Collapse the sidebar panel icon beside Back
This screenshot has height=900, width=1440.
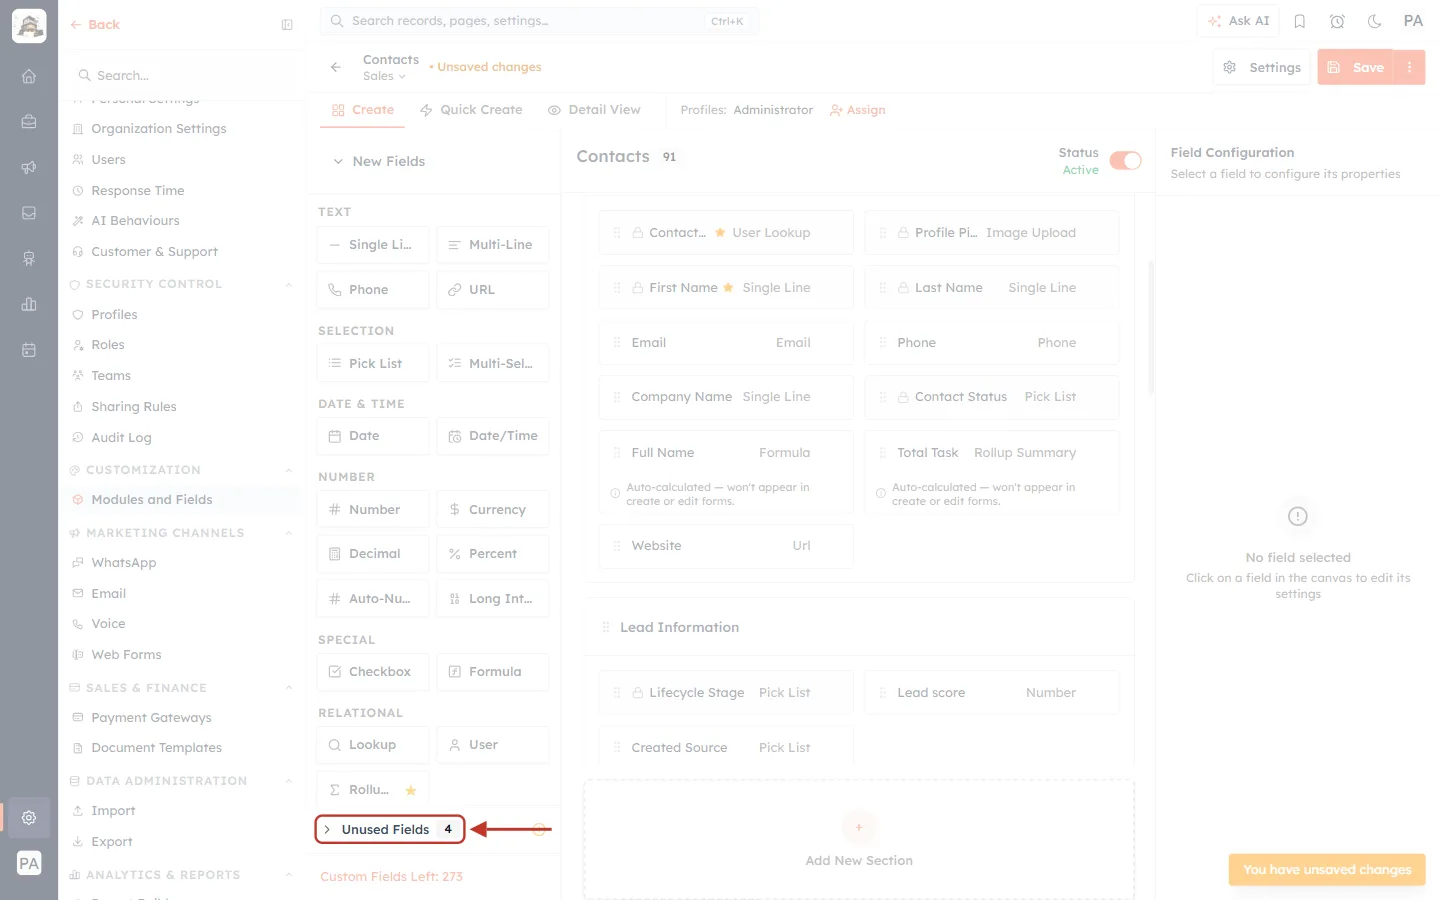[x=287, y=25]
